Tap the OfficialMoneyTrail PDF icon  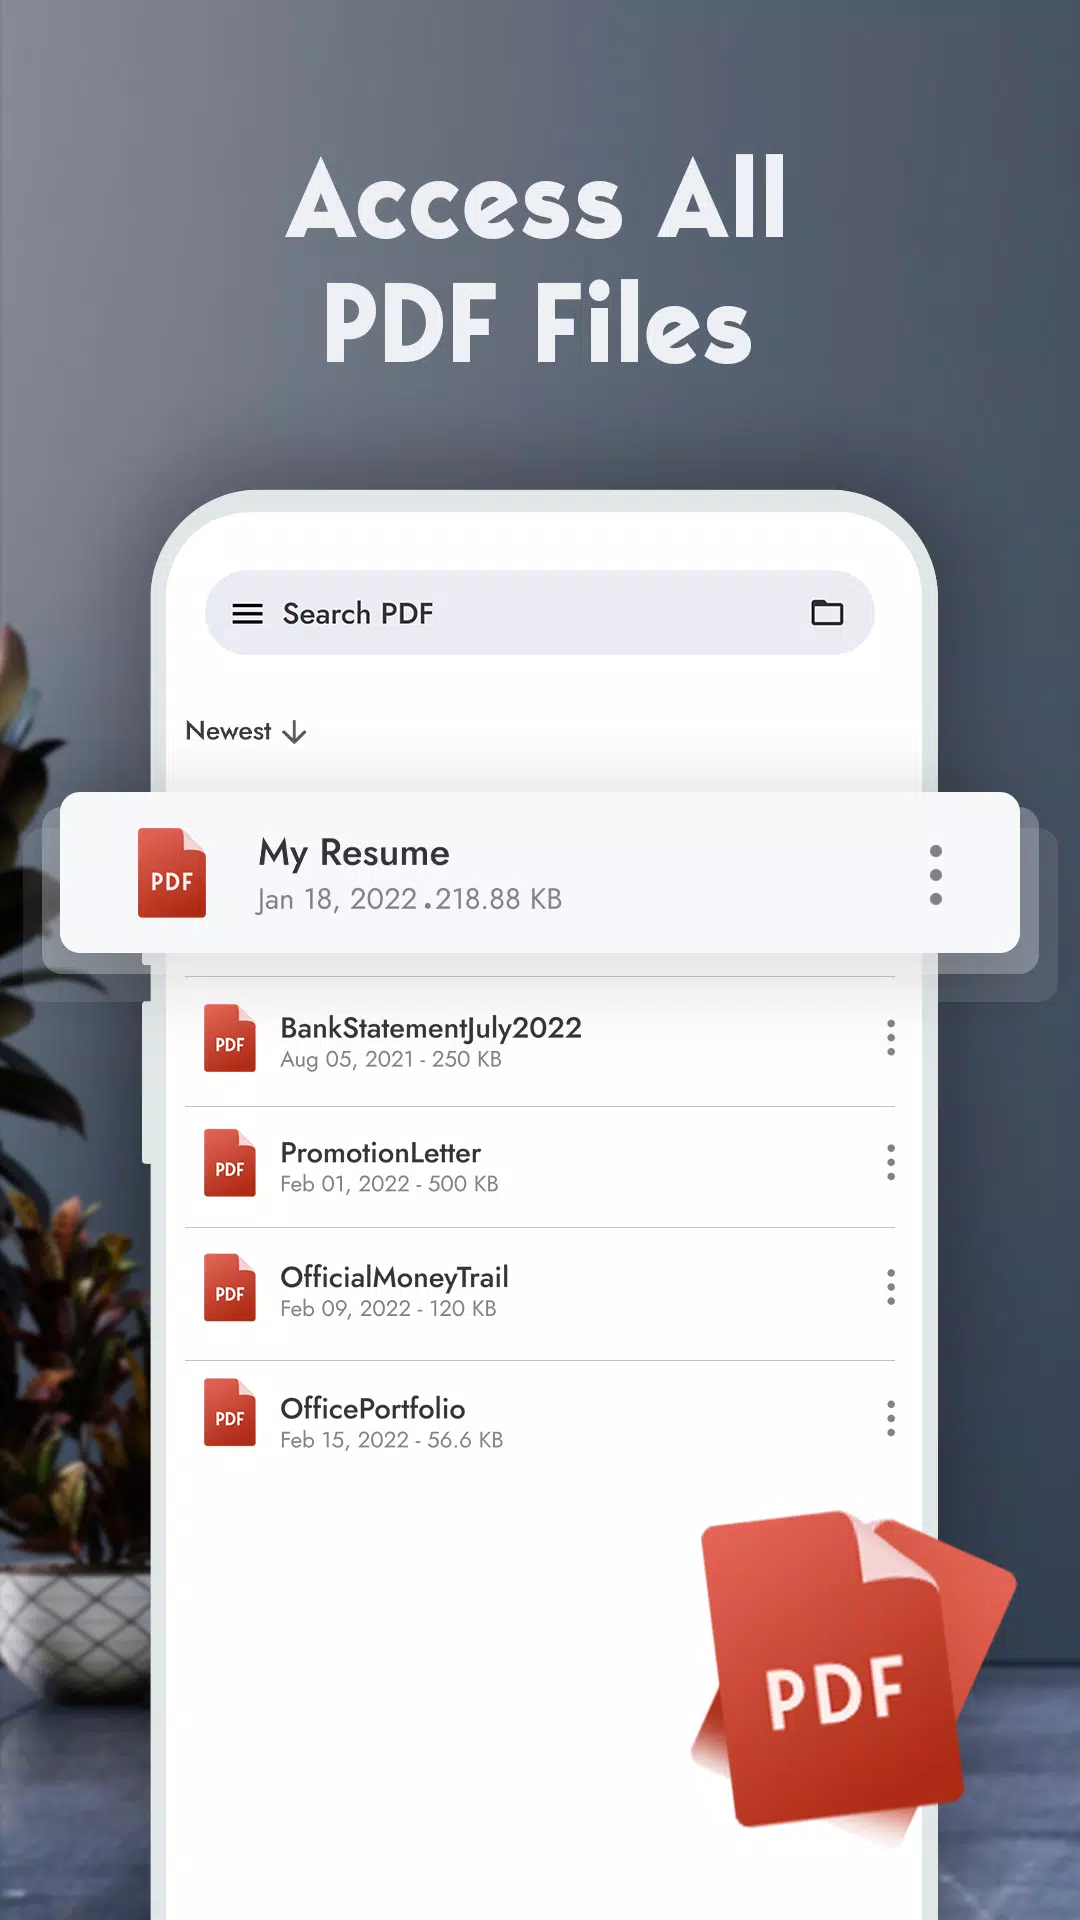[x=230, y=1288]
